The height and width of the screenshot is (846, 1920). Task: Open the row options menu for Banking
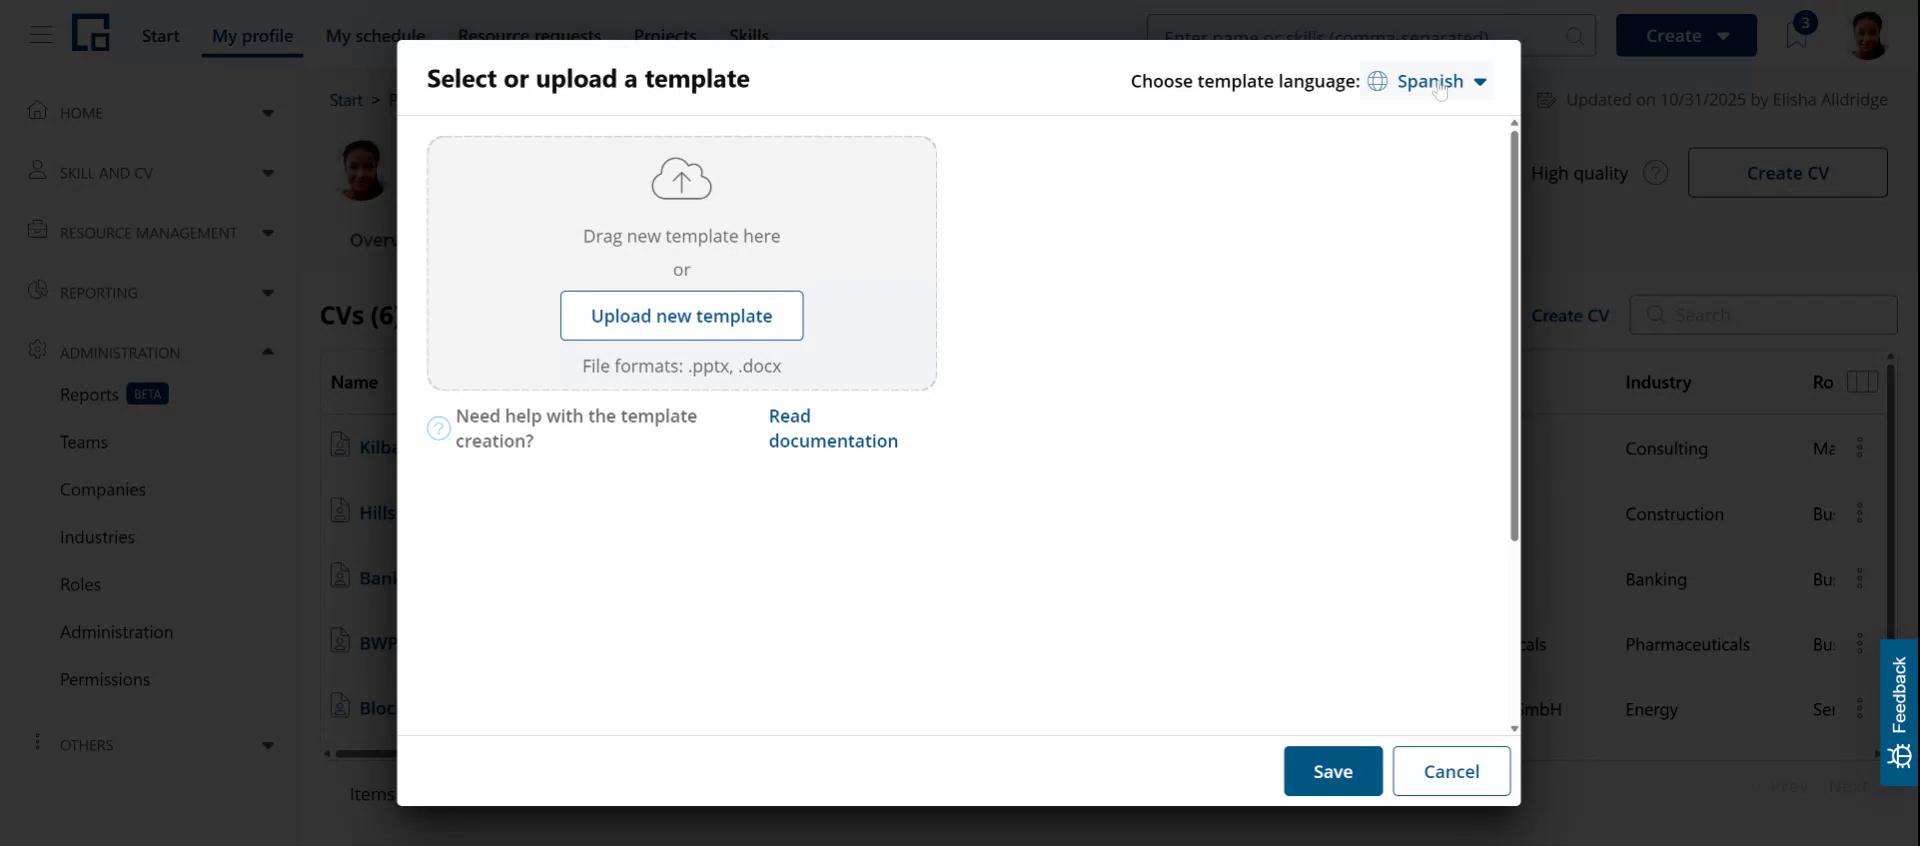click(x=1860, y=579)
